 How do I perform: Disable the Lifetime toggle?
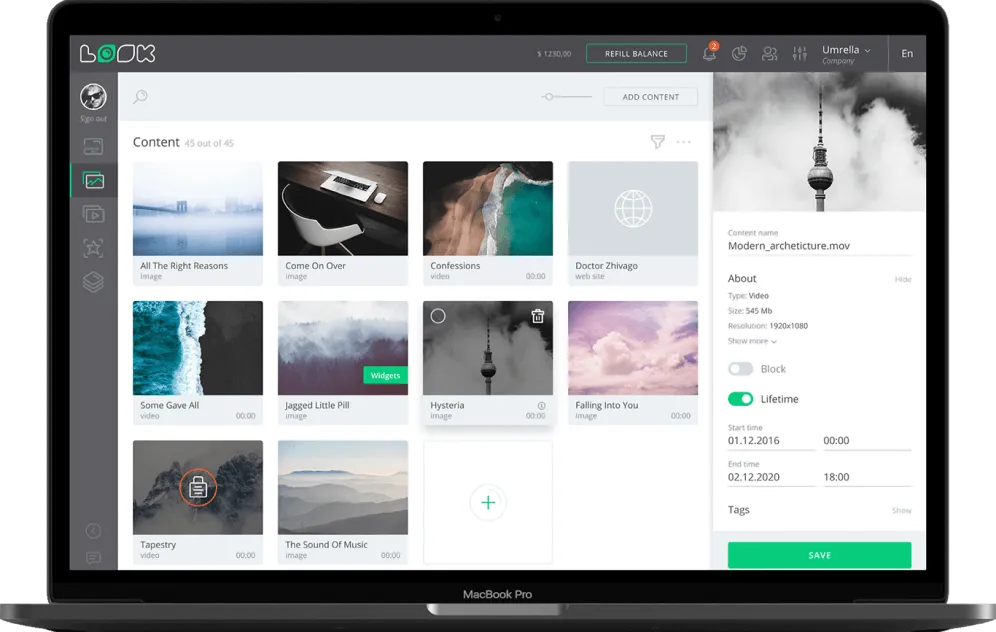[x=740, y=399]
